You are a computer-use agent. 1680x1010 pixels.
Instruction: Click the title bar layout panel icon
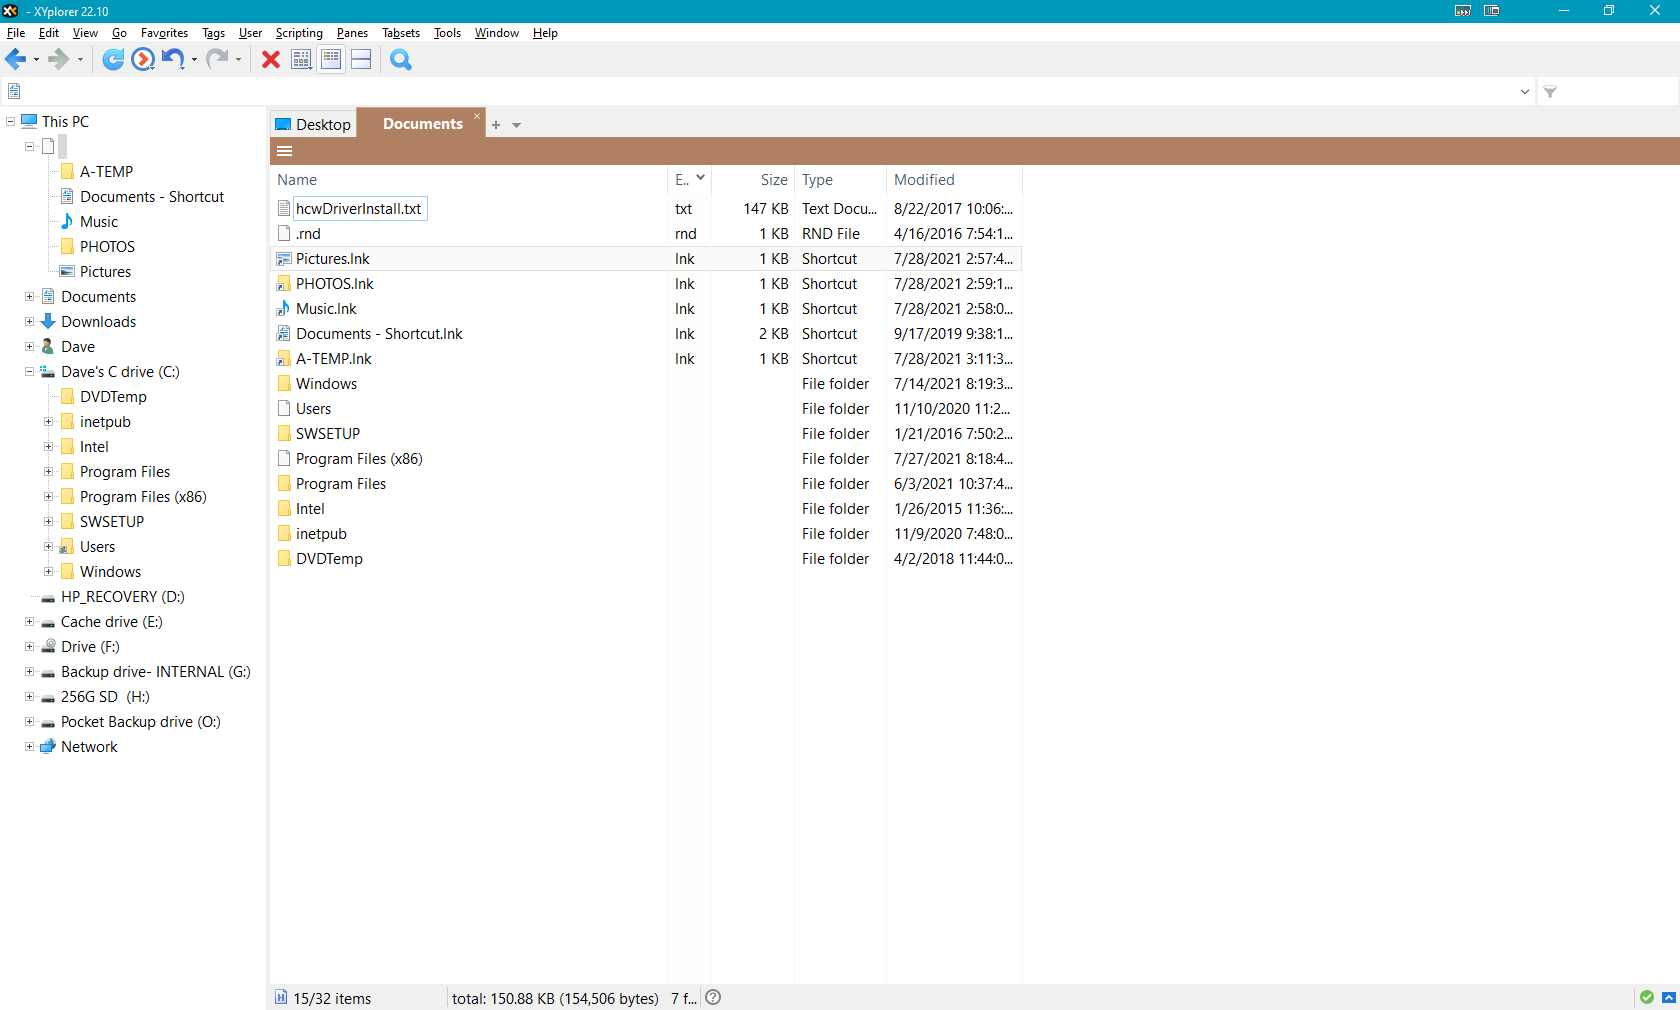[x=1492, y=11]
